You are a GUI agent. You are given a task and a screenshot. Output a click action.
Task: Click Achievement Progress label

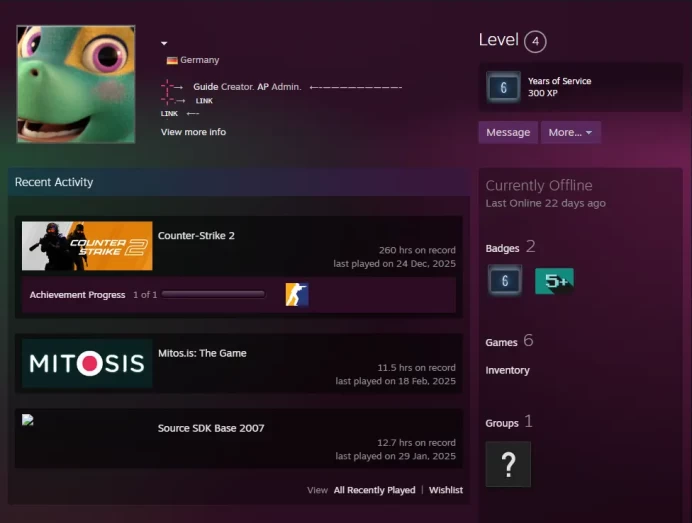click(77, 295)
